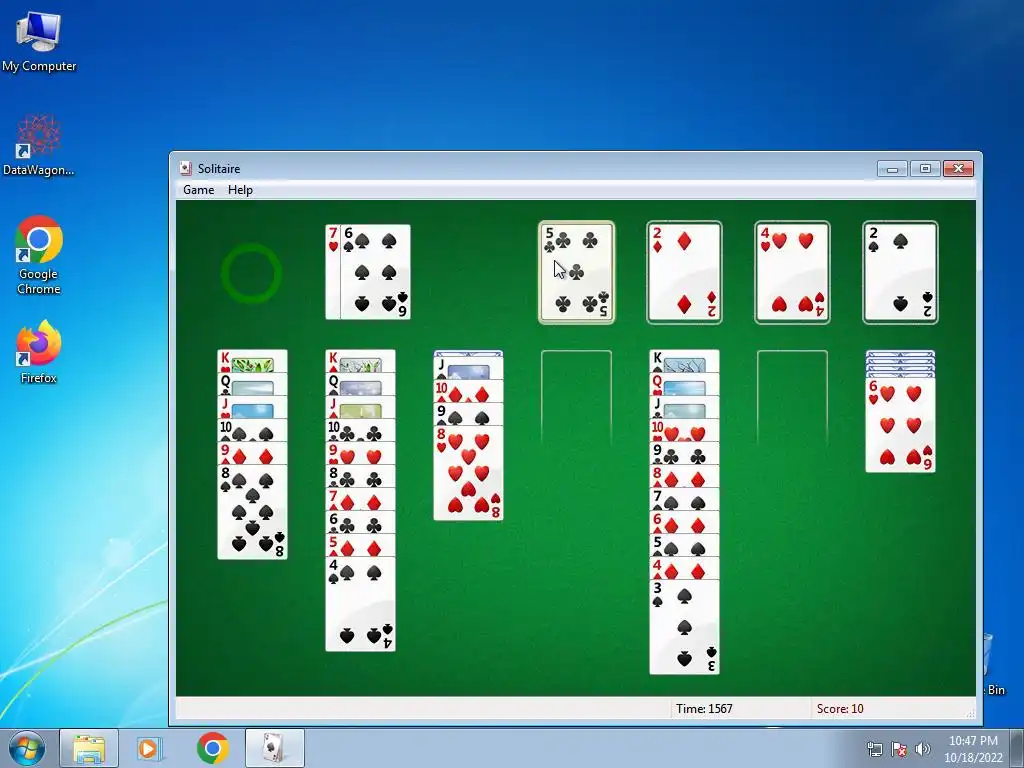Open the Firefox desktop shortcut

(39, 352)
